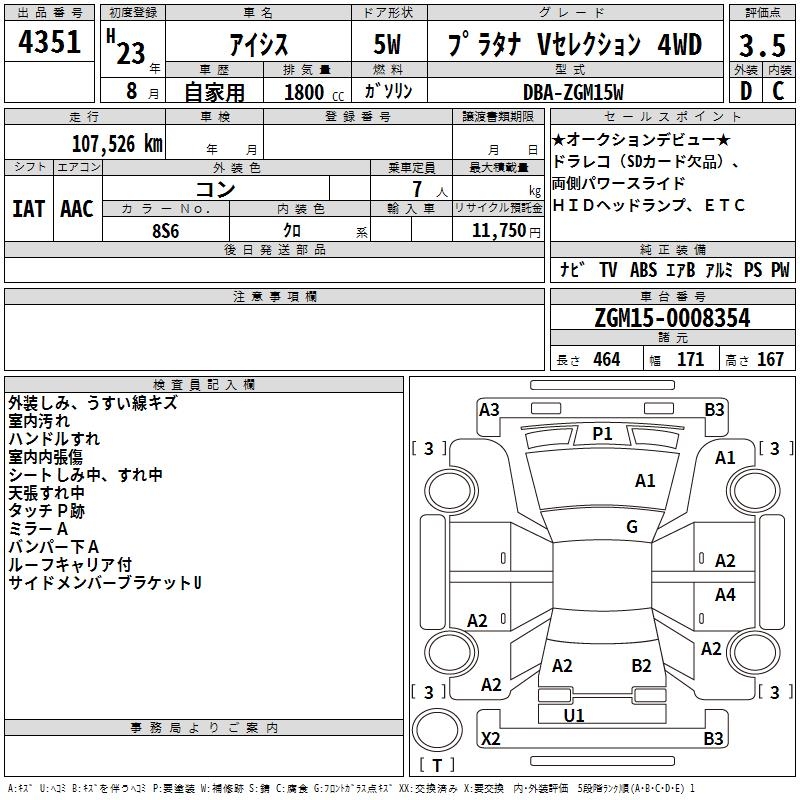Select inspector note 室内汚れ
800x800 pixels.
[x=39, y=421]
